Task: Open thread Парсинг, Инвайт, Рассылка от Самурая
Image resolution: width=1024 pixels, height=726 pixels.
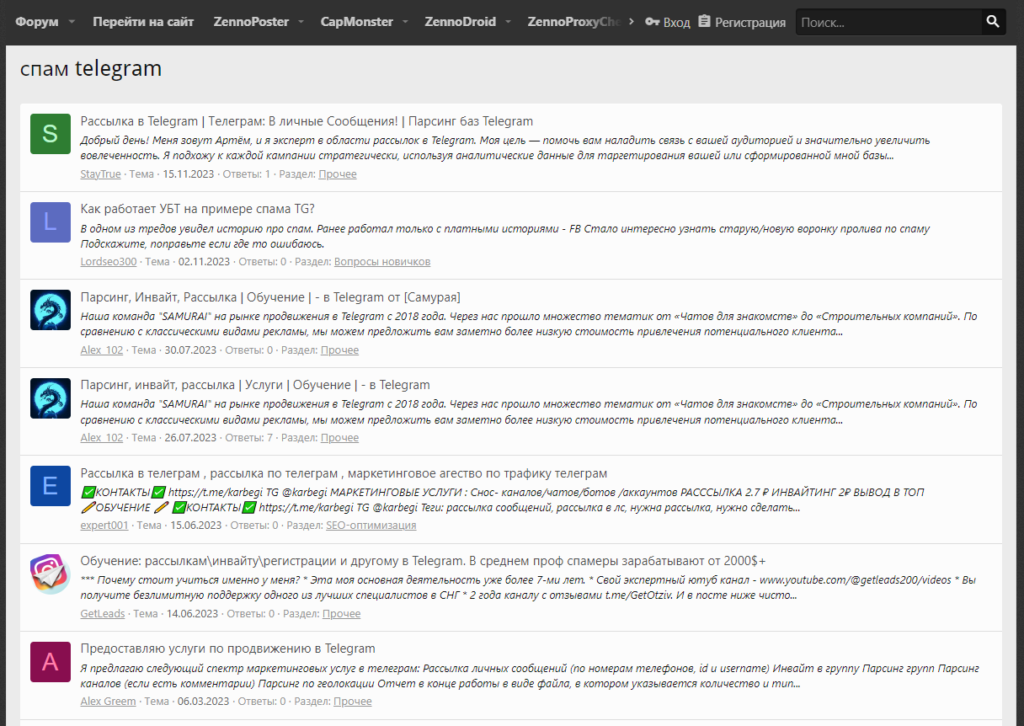Action: (270, 297)
